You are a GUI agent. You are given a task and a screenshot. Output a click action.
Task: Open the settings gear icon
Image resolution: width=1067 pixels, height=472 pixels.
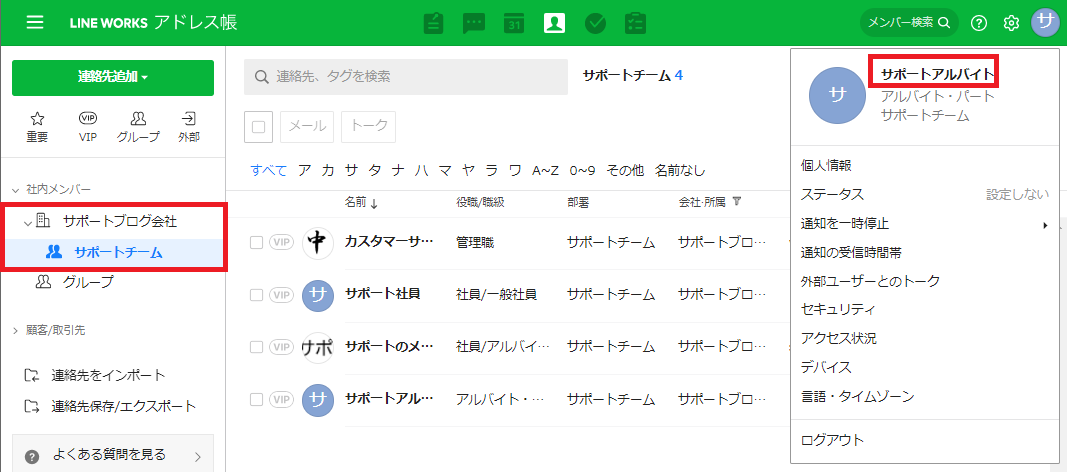(x=1011, y=22)
